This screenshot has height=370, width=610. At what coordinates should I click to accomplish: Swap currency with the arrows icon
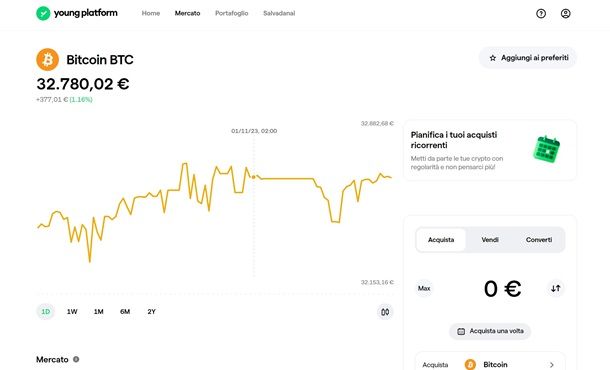click(556, 288)
